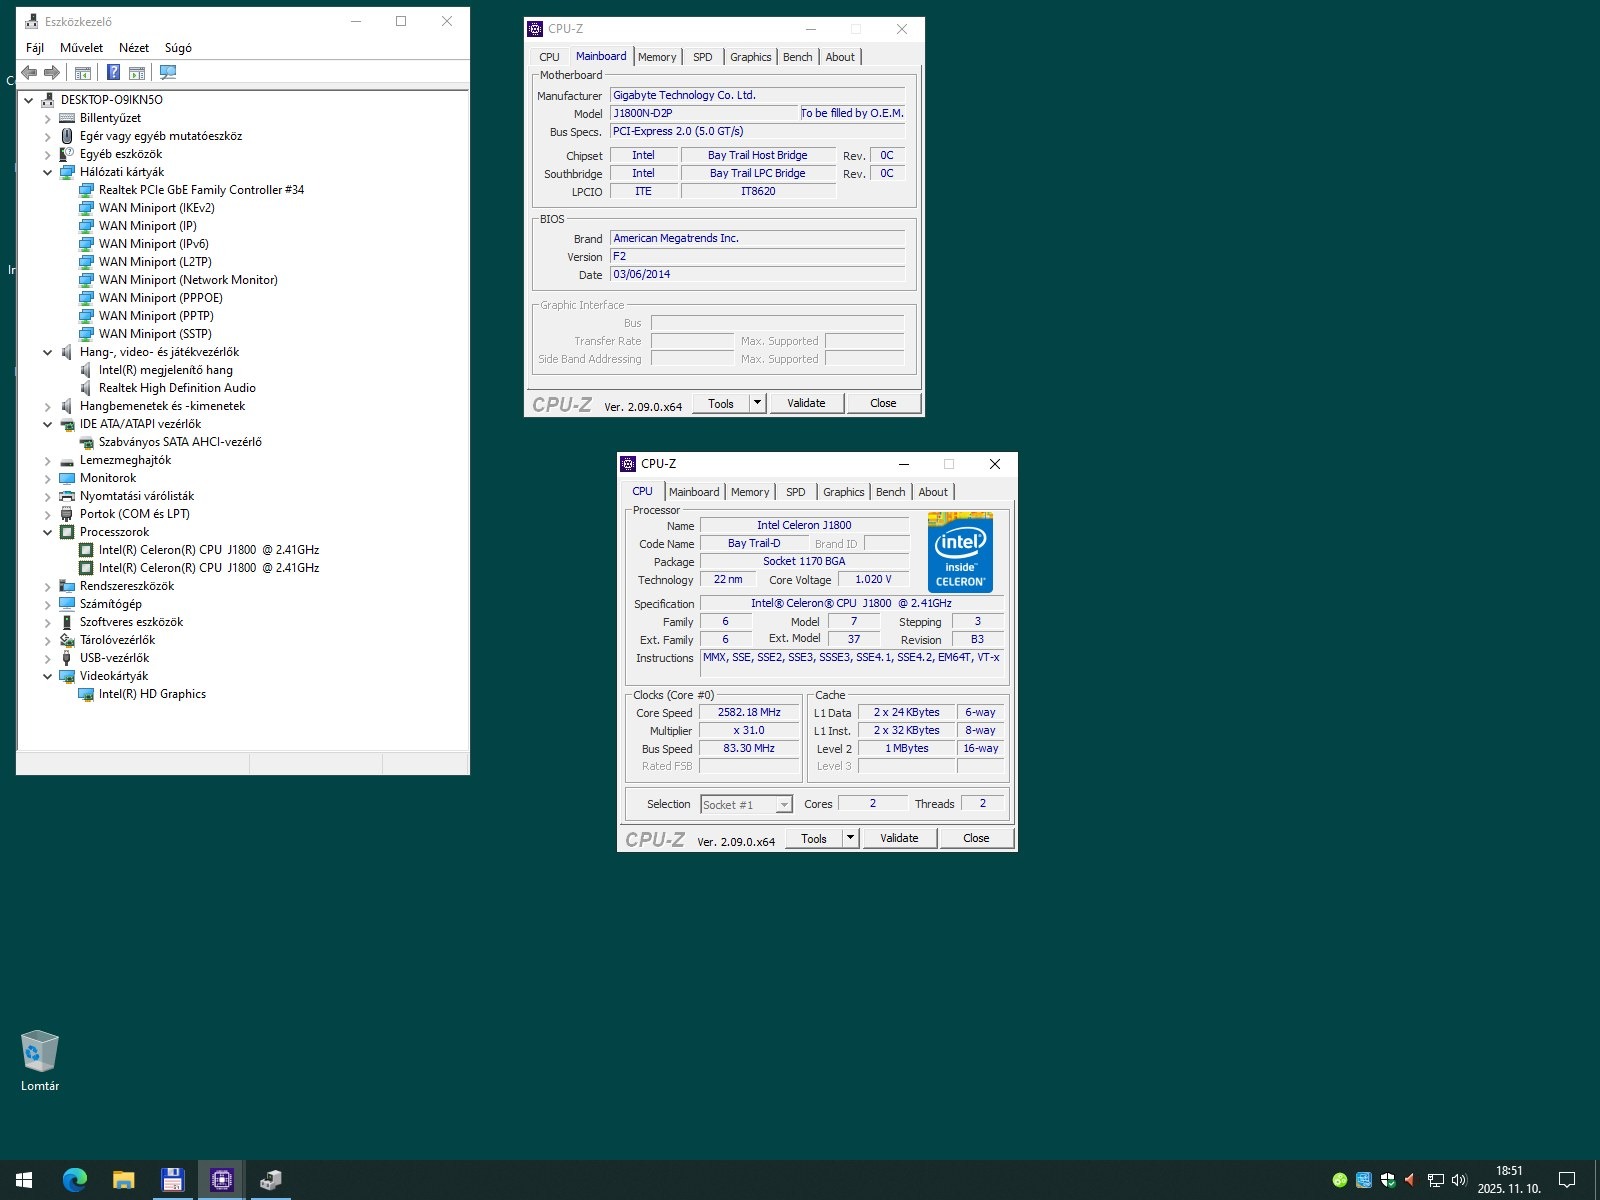This screenshot has height=1200, width=1600.
Task: Click the blue Help question mark icon
Action: coord(113,72)
